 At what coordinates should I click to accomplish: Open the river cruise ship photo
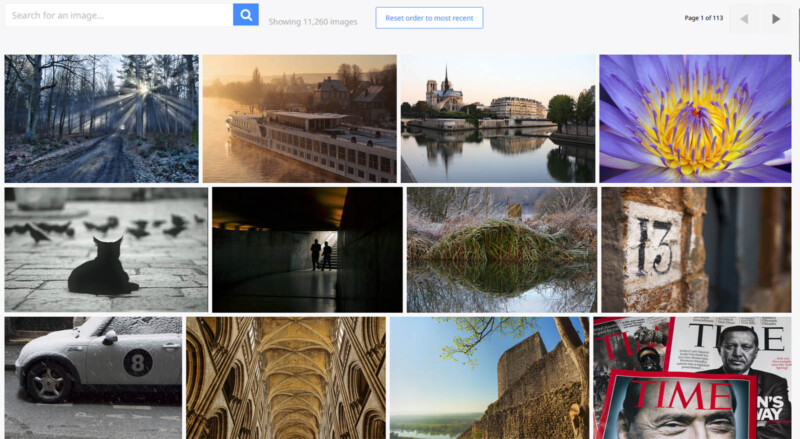(299, 118)
